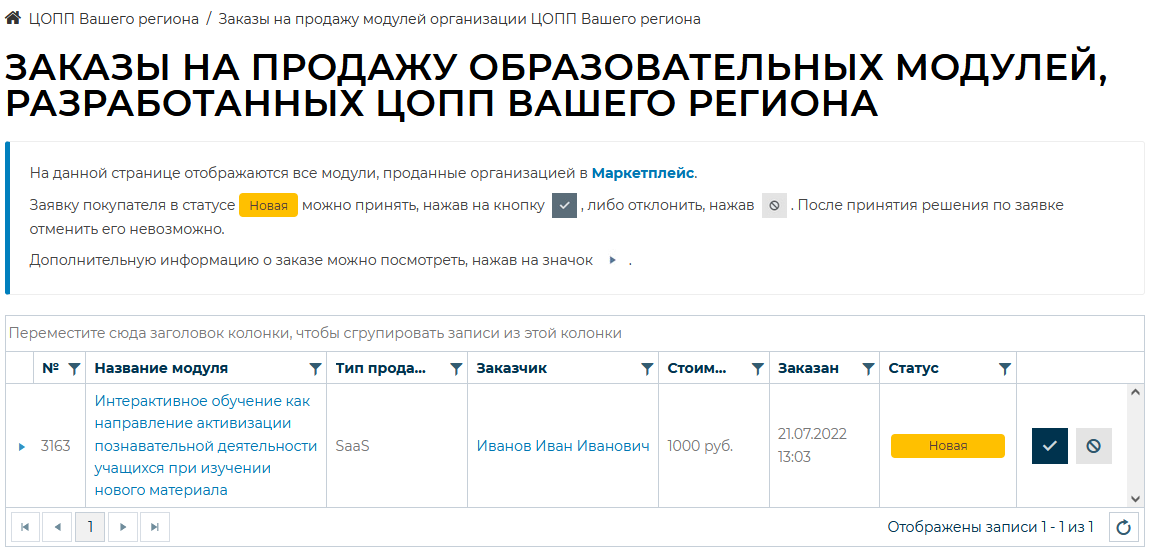1151x552 pixels.
Task: Open filter for Тип продажи column
Action: [456, 369]
